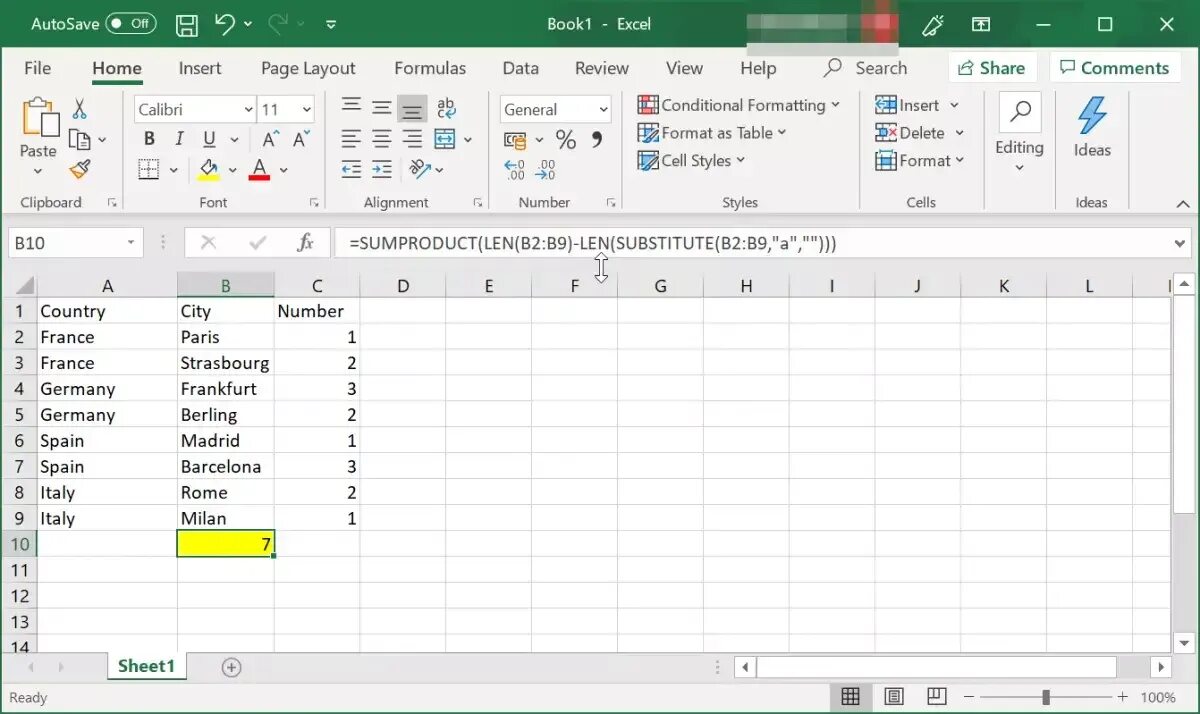This screenshot has width=1200, height=714.
Task: Decrease font size with small A icon
Action: [300, 139]
